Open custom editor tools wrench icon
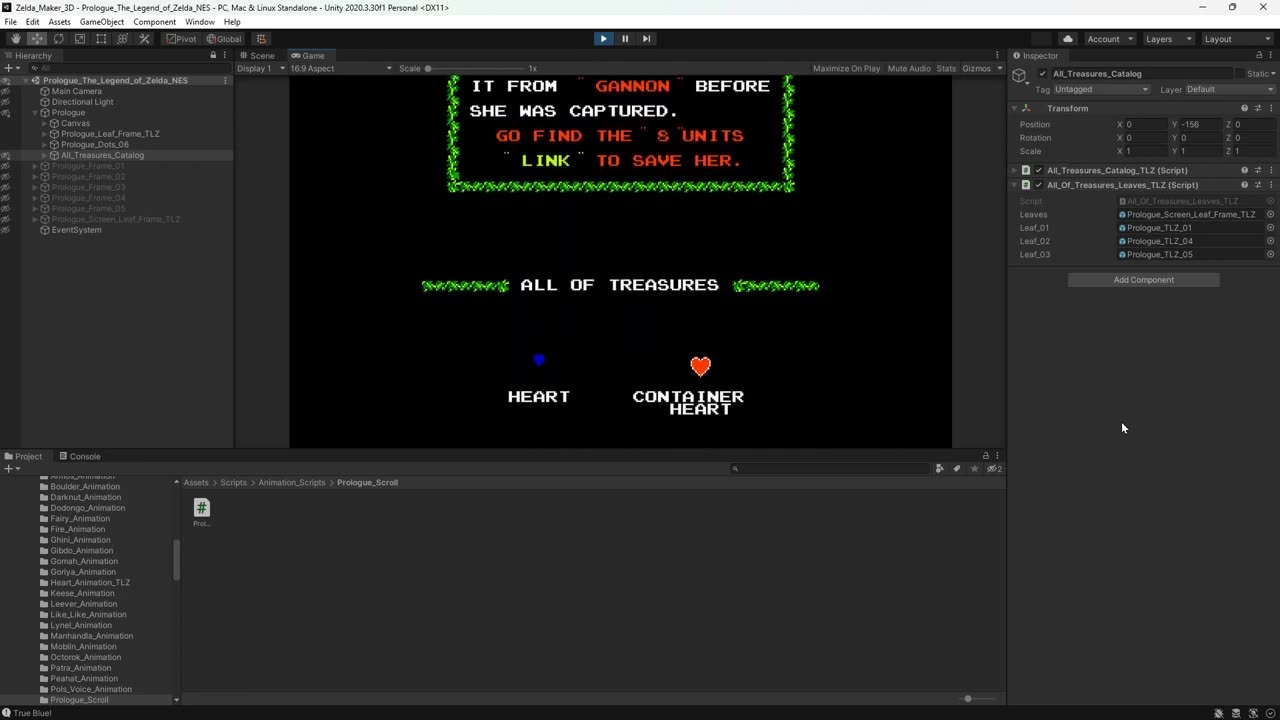This screenshot has height=720, width=1280. coord(144,39)
